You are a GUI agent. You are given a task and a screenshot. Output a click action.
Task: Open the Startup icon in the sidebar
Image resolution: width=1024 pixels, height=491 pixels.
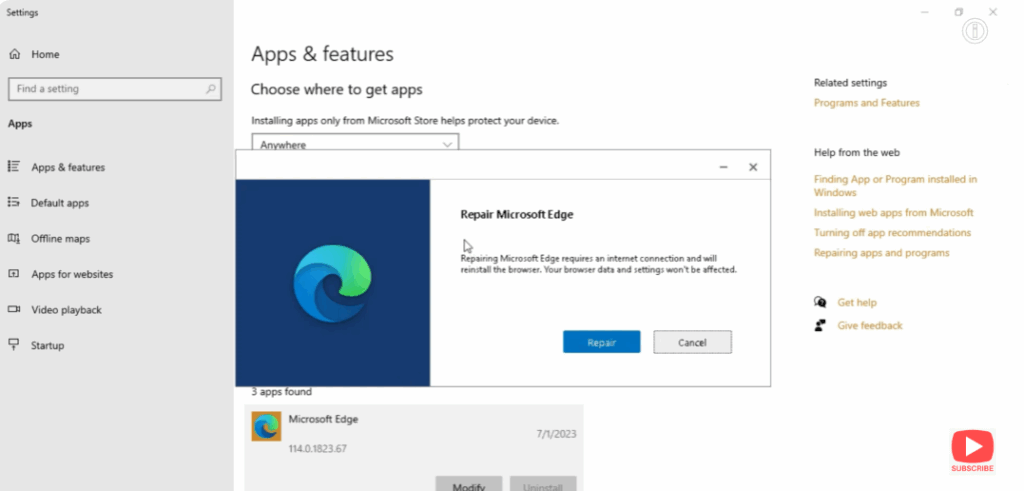[x=14, y=345]
